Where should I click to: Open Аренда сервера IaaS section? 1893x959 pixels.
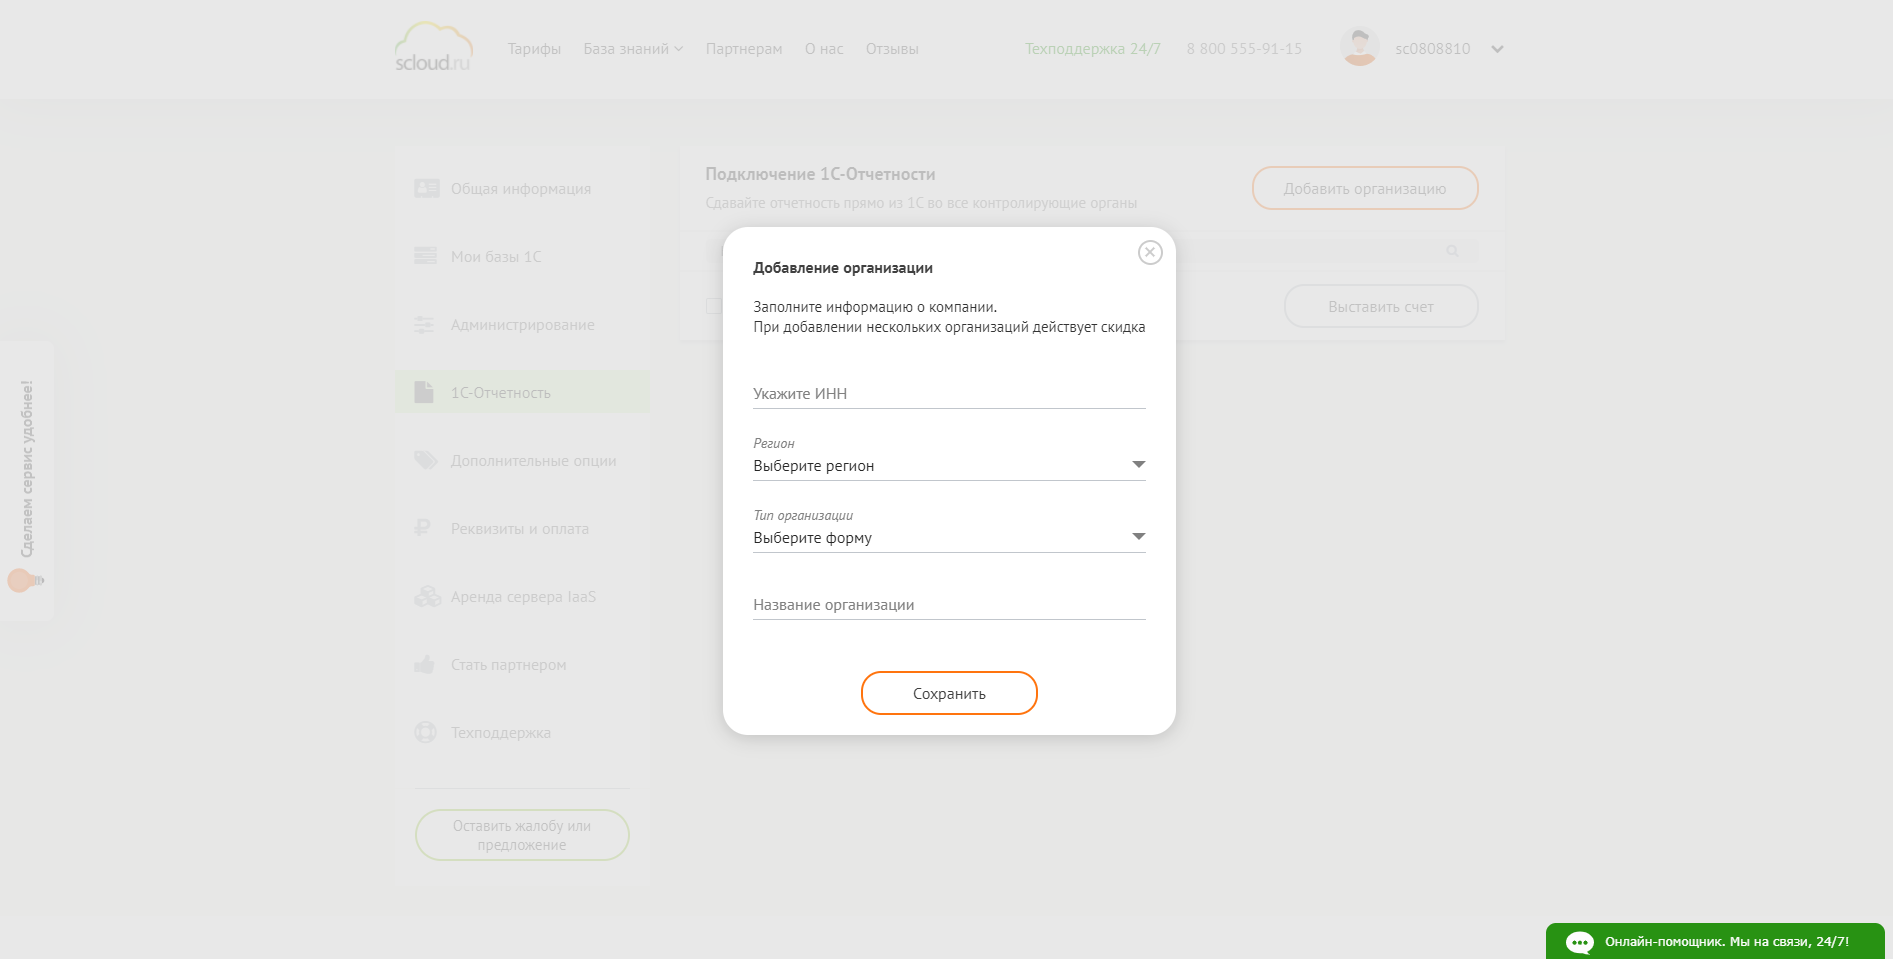tap(523, 597)
